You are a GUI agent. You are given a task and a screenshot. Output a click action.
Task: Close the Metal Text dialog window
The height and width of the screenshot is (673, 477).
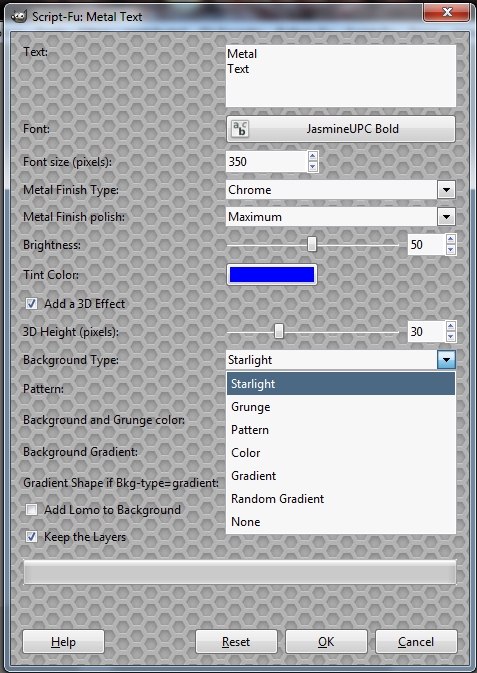[447, 12]
